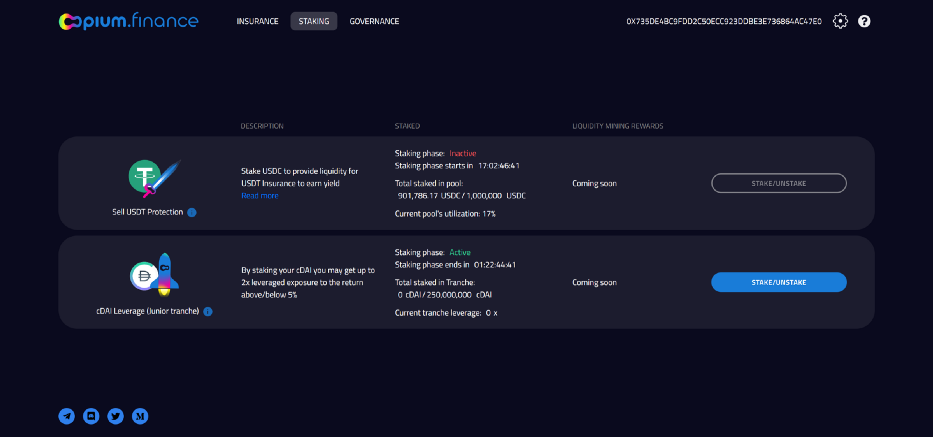Click the chat community icon in footer
This screenshot has width=933, height=437.
[x=91, y=416]
